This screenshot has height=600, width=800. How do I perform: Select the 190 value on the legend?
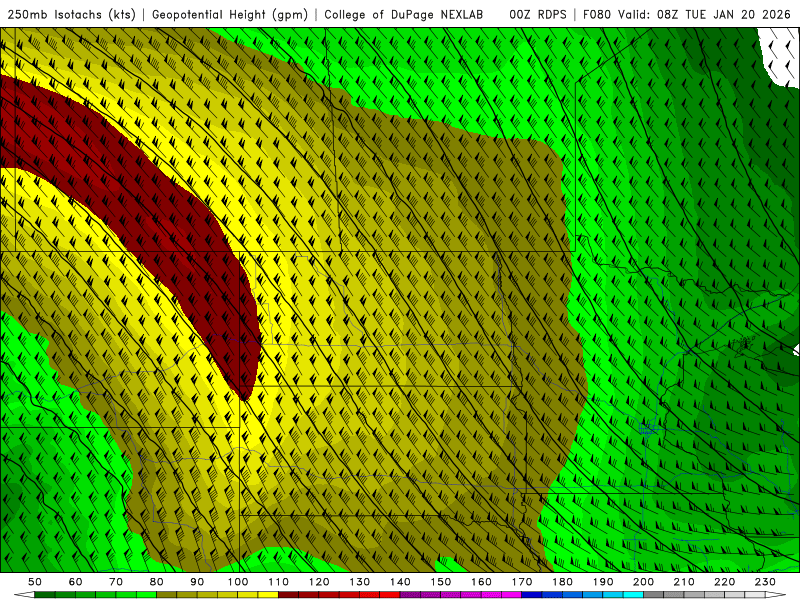(x=603, y=582)
